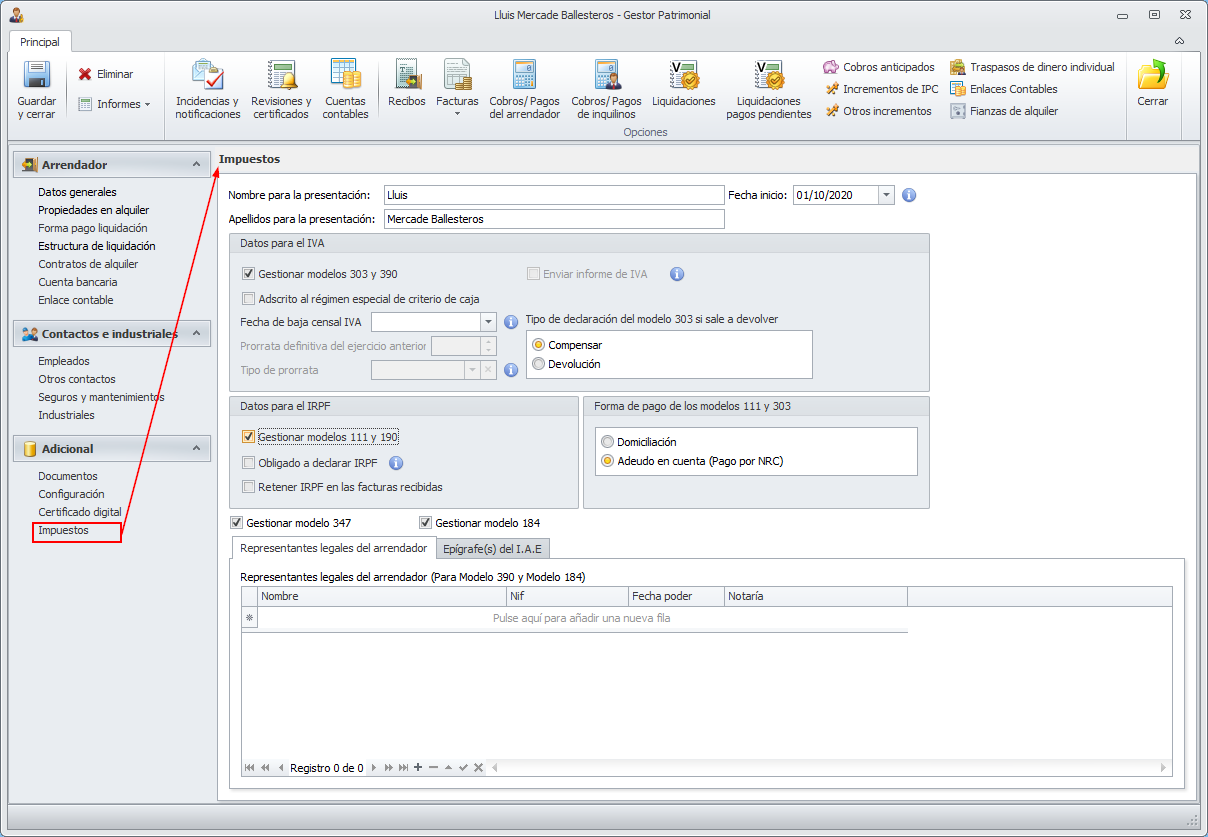Open Fianzas de alquiler
Image resolution: width=1208 pixels, height=837 pixels.
(1004, 111)
